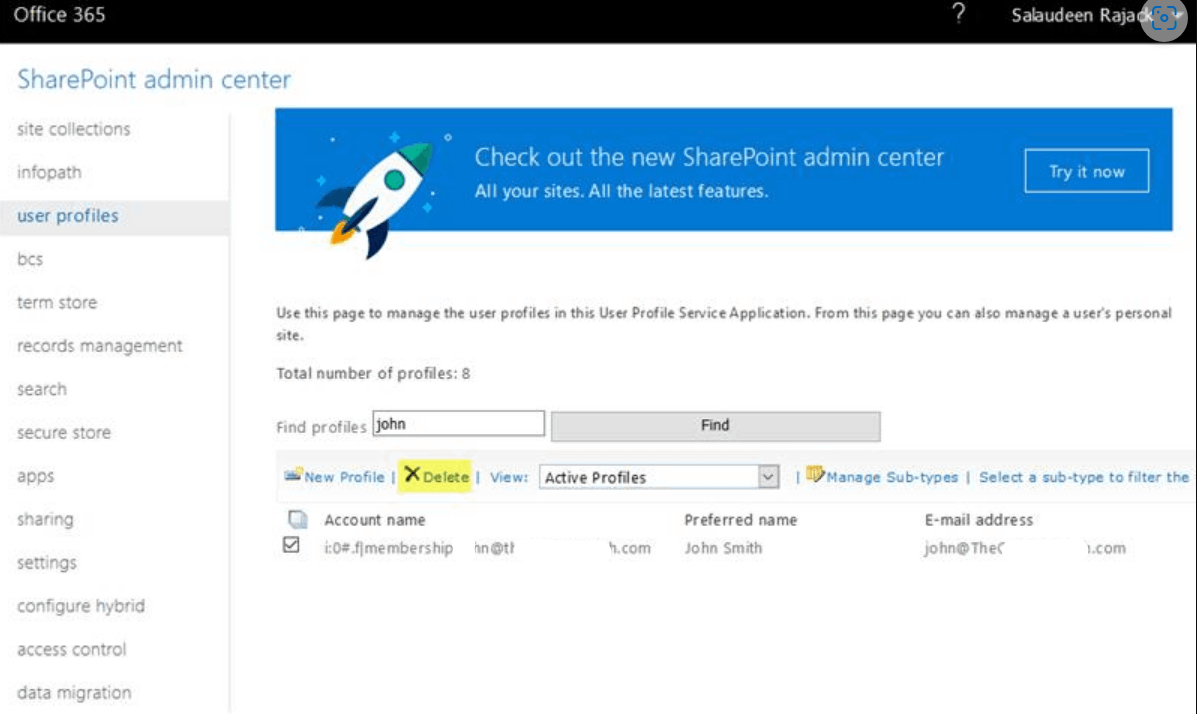Viewport: 1197px width, 714px height.
Task: Click the Delete X icon
Action: 412,474
